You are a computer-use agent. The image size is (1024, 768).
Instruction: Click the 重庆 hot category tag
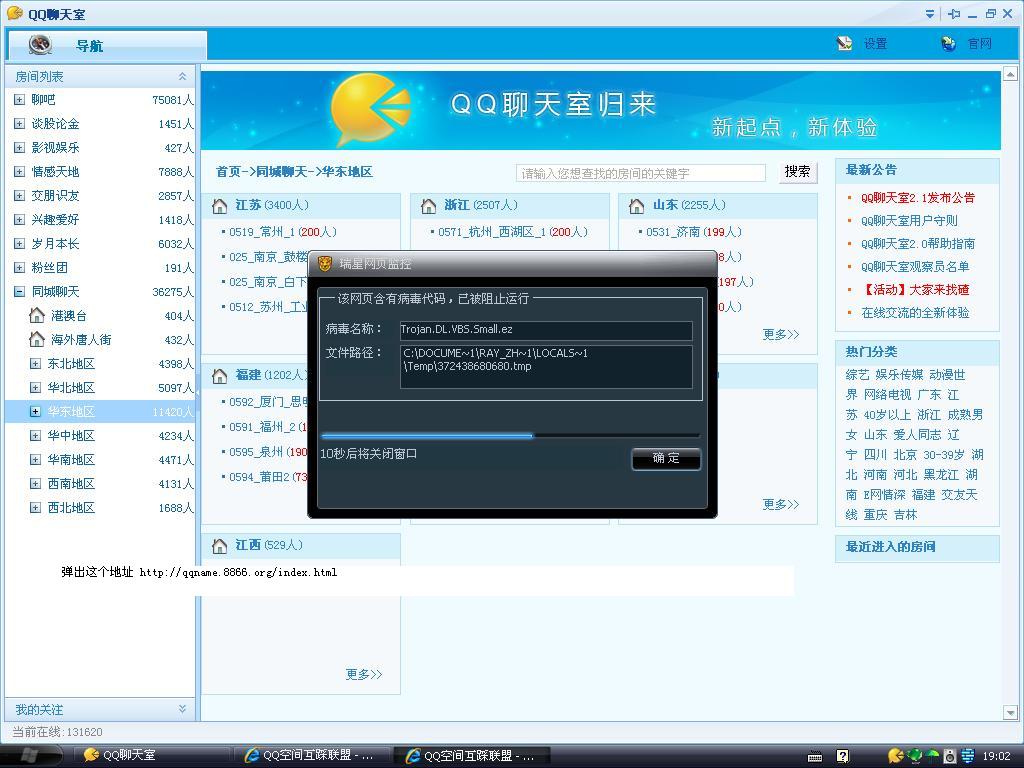[x=875, y=515]
